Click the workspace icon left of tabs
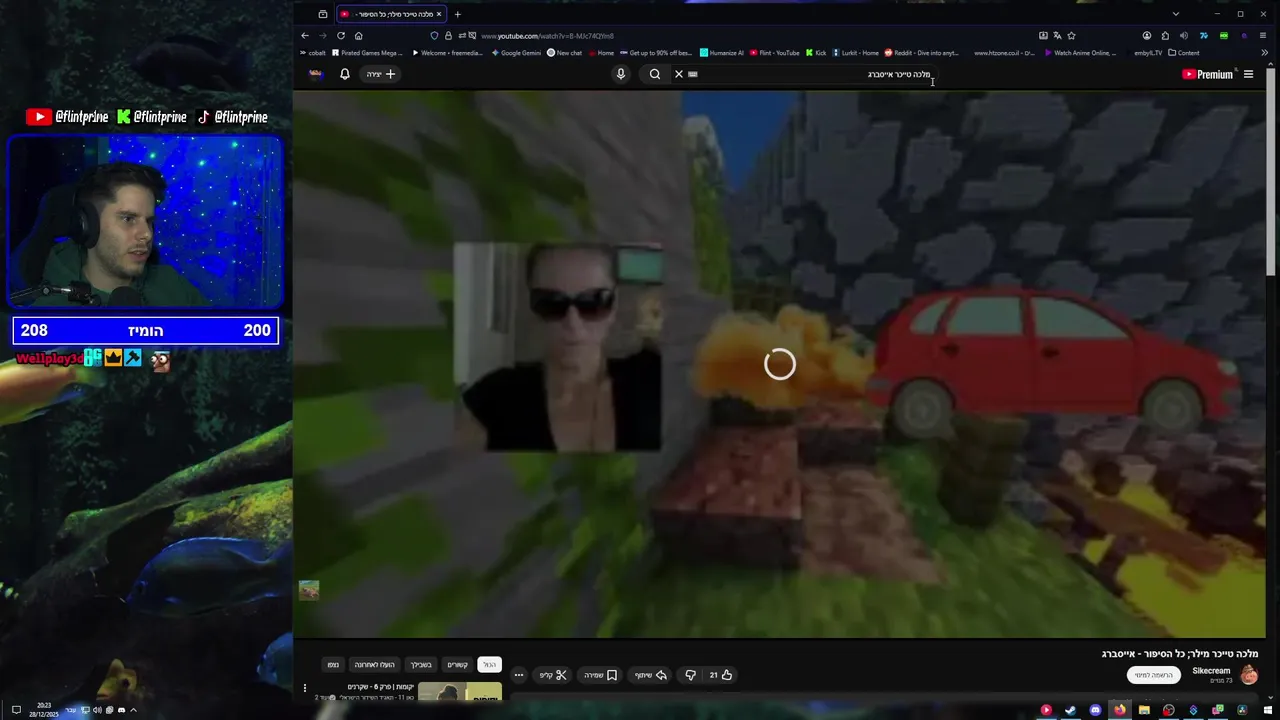This screenshot has width=1280, height=720. (323, 14)
